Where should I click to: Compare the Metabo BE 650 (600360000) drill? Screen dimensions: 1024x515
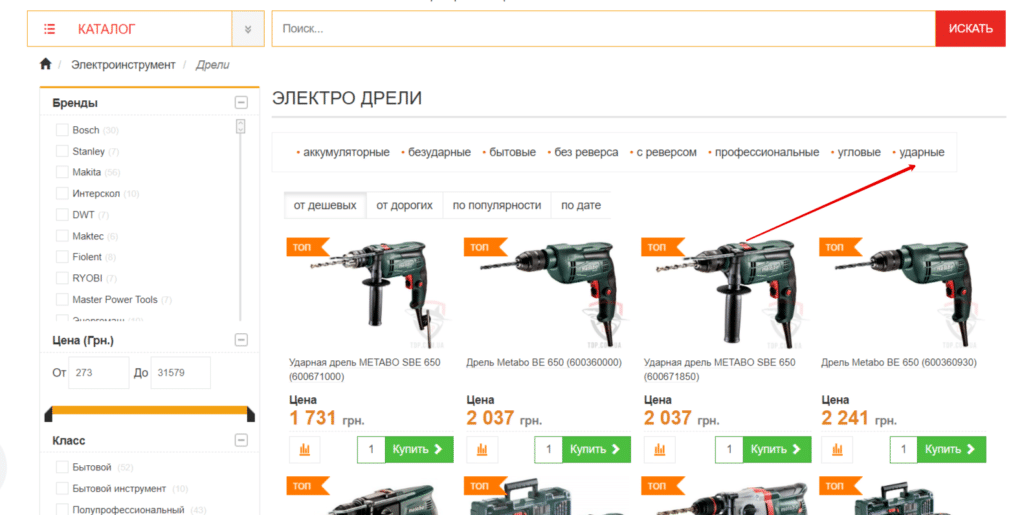click(x=481, y=450)
